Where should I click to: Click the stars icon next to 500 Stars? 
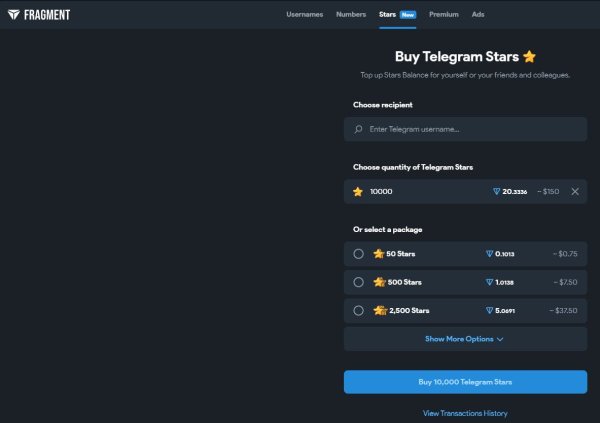coord(378,282)
